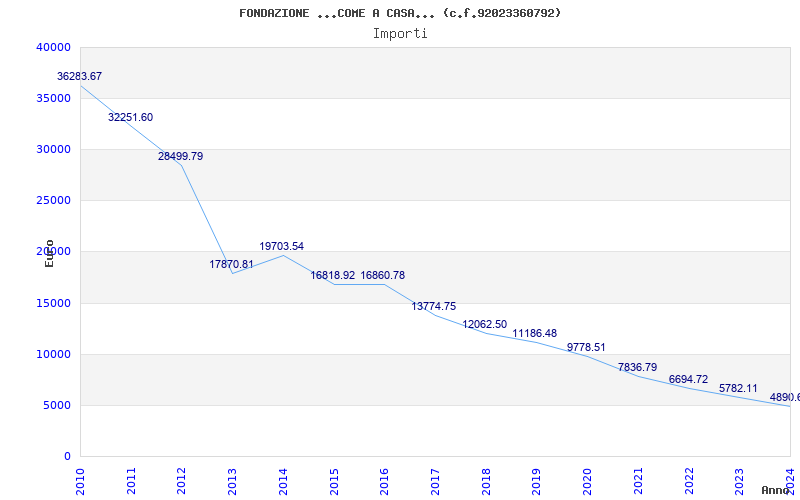The image size is (800, 500).
Task: Click the 2018 x-axis year label
Action: click(486, 481)
